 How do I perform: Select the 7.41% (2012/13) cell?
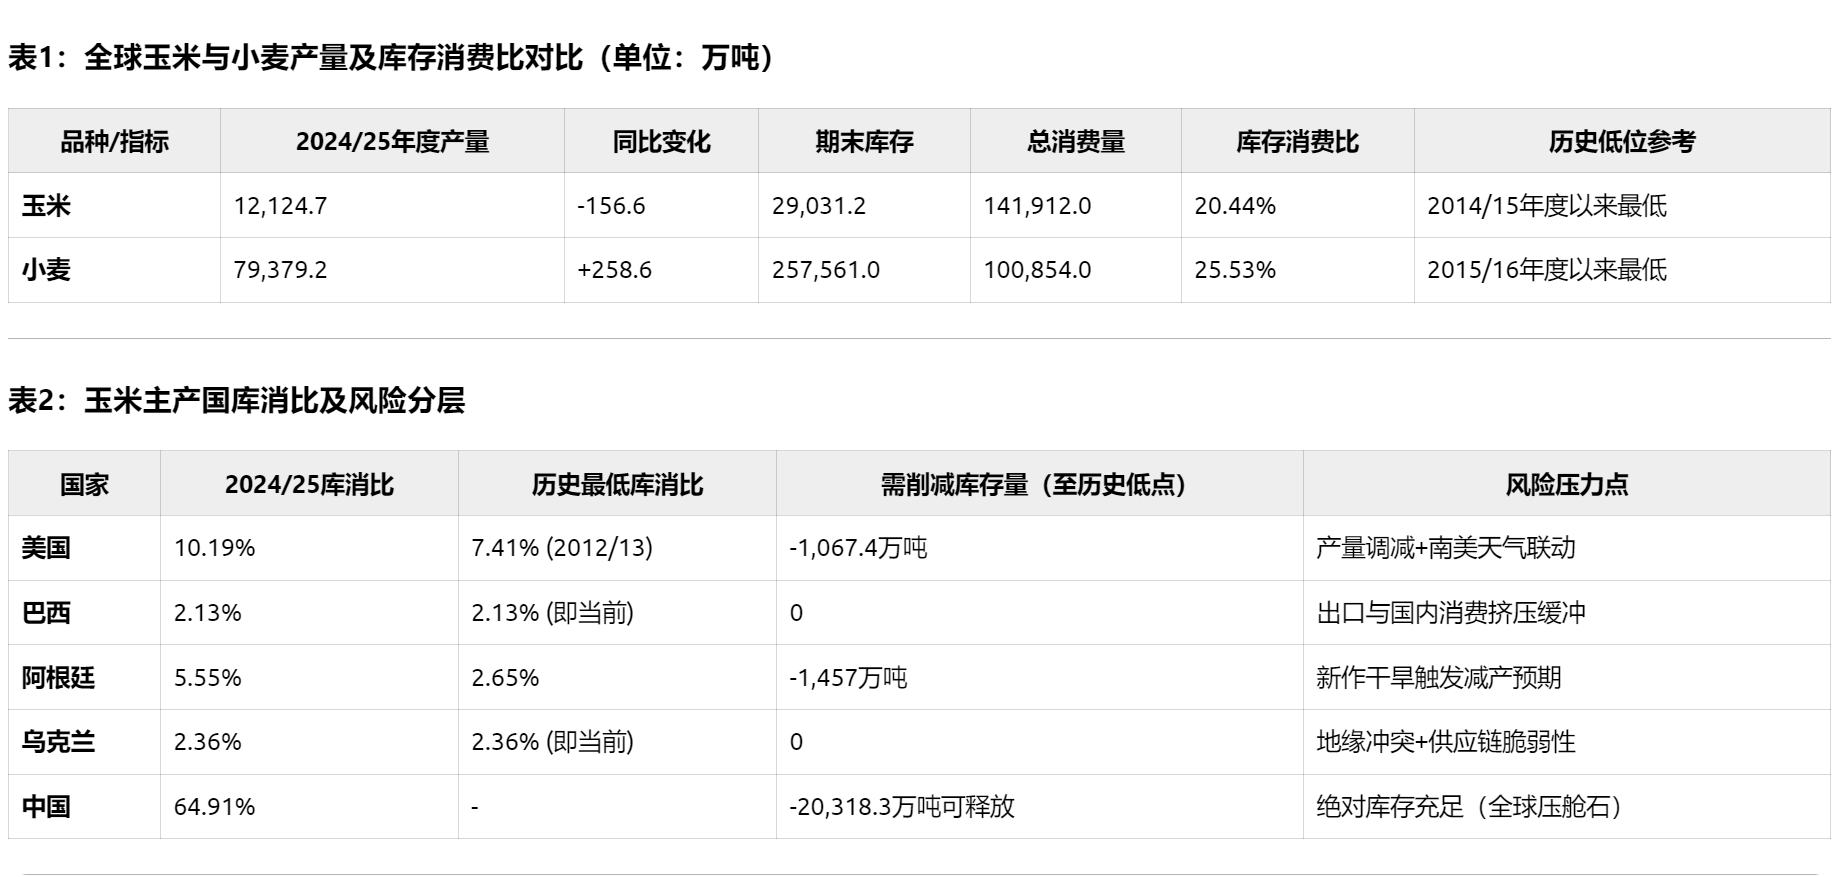562,548
